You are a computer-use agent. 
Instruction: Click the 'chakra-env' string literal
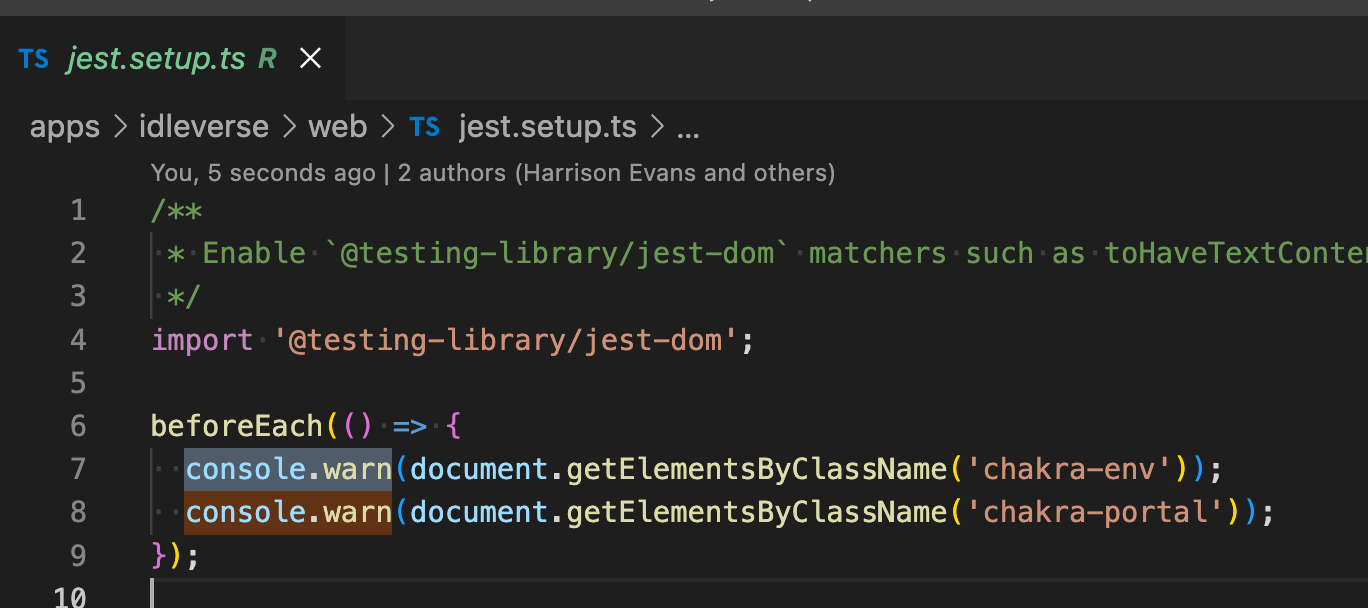[x=1070, y=468]
